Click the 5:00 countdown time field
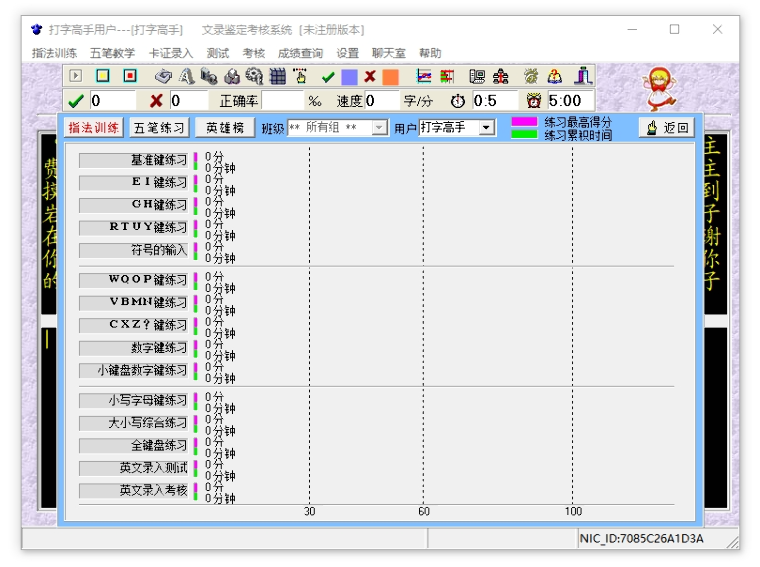Image resolution: width=760 pixels, height=567 pixels. coord(570,101)
